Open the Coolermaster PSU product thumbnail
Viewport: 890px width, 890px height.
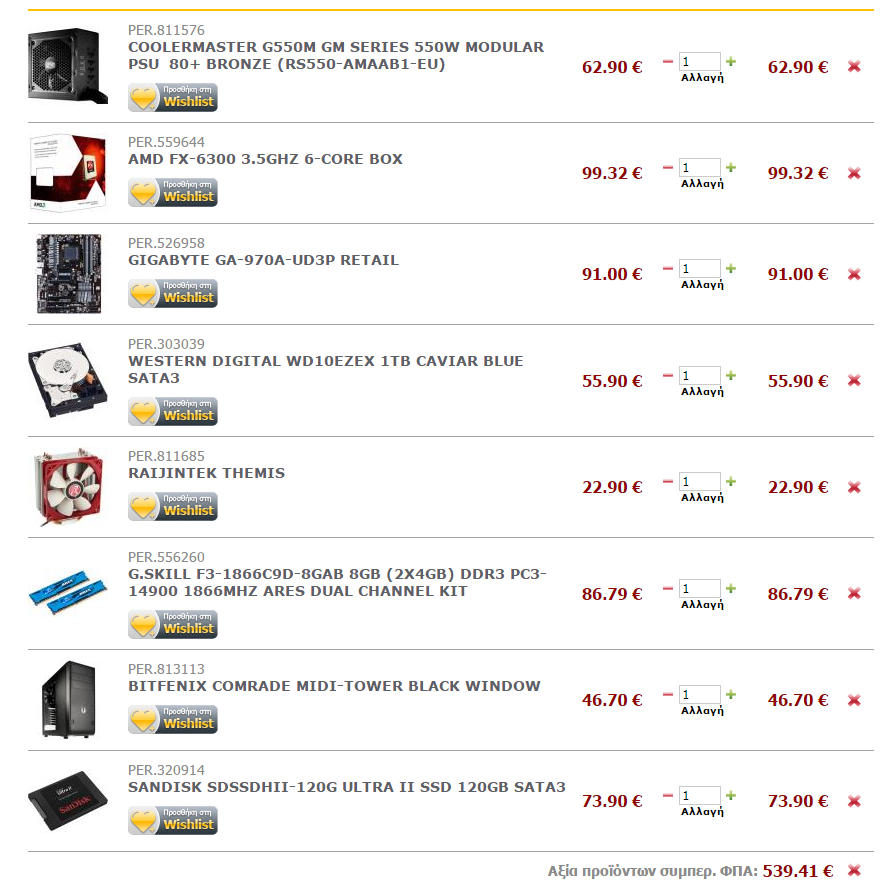pyautogui.click(x=68, y=66)
